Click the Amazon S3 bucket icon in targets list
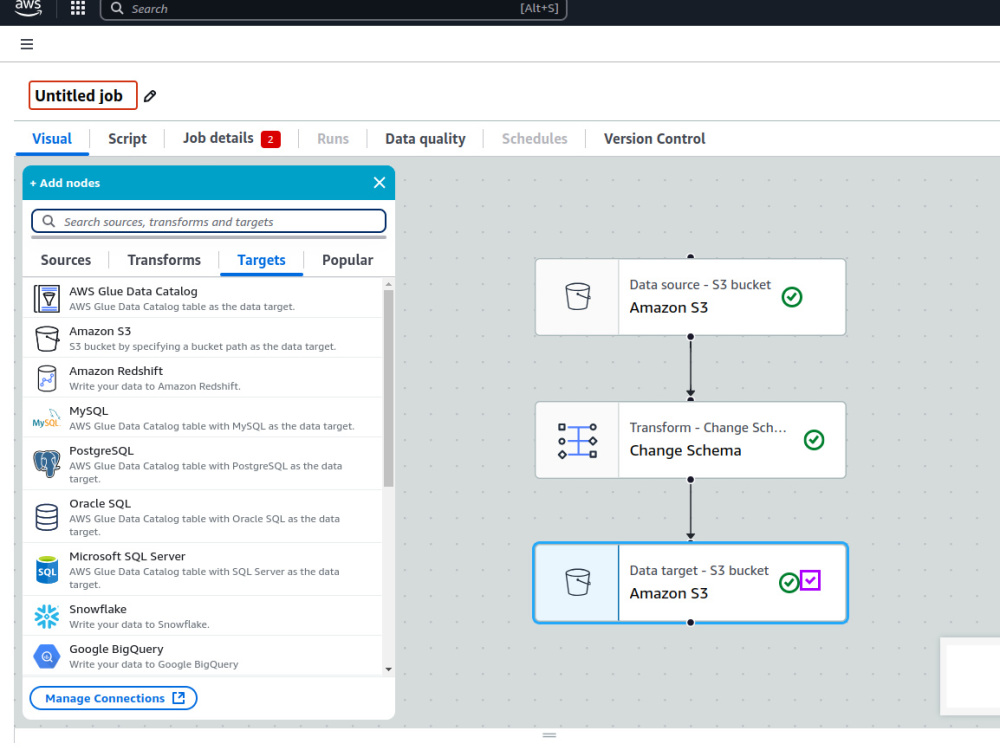 click(x=47, y=339)
